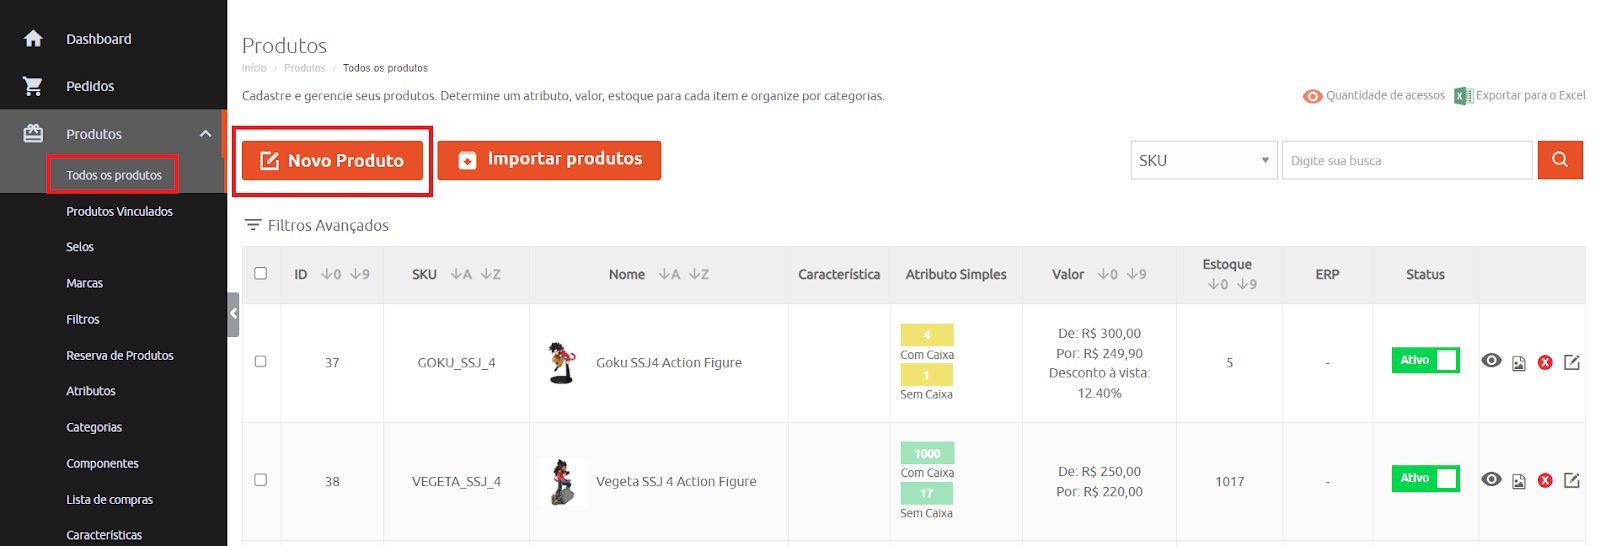Sort Valor ascending with the ↓0 arrow

tap(1108, 274)
